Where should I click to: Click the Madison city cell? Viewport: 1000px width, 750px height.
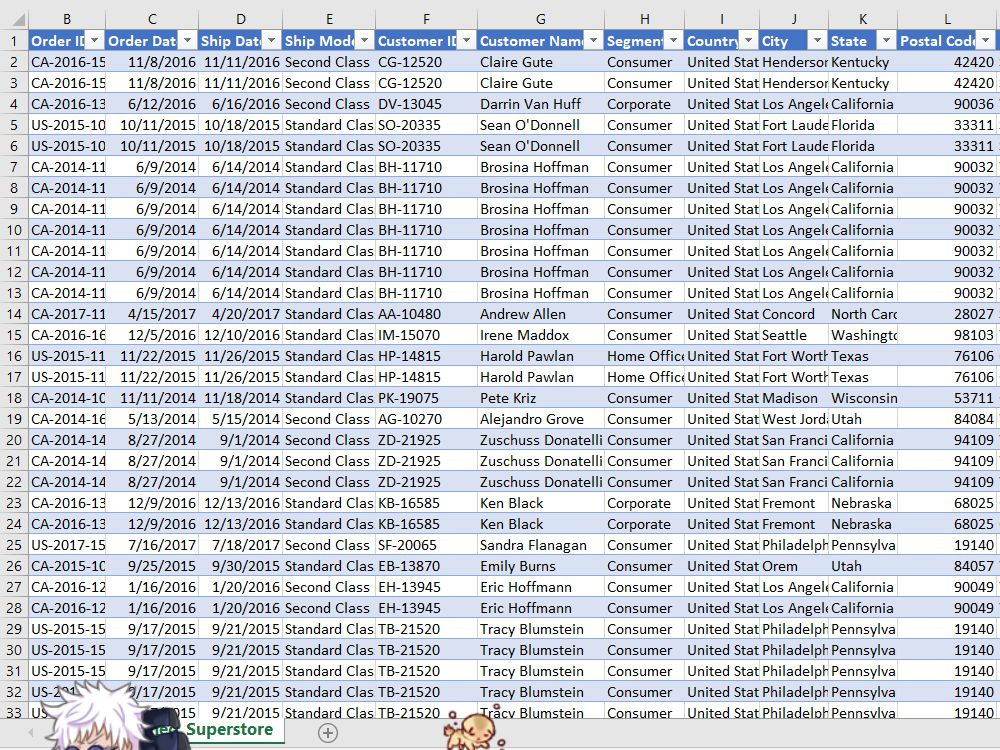794,398
